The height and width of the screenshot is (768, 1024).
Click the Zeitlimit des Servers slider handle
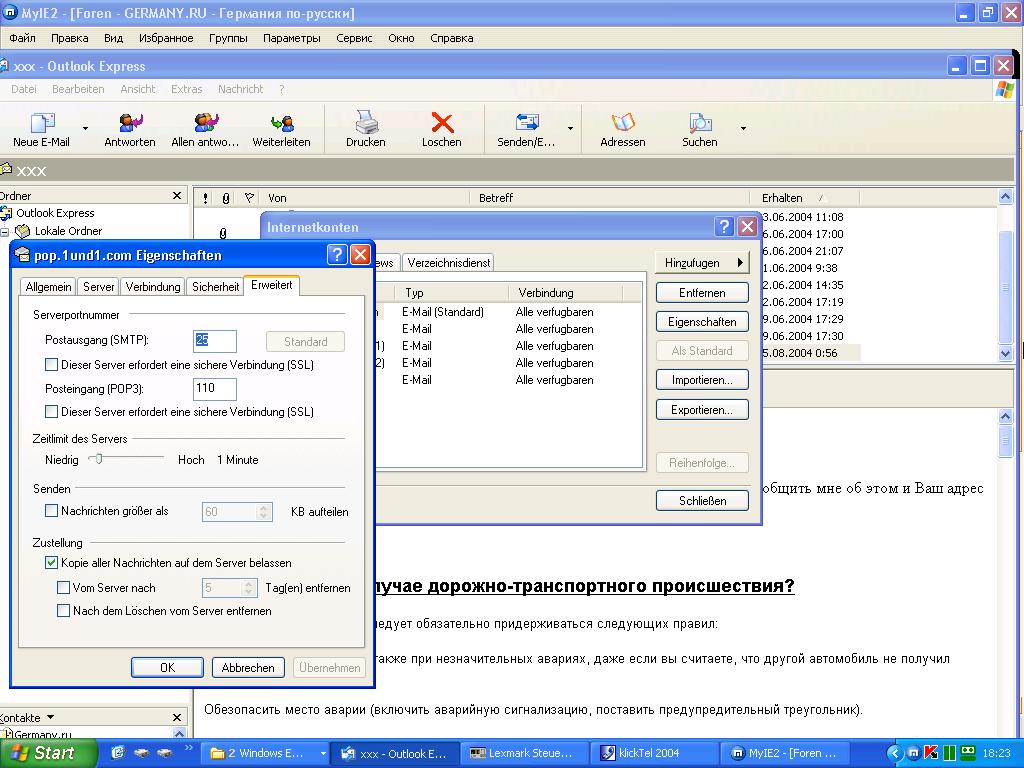click(x=99, y=458)
